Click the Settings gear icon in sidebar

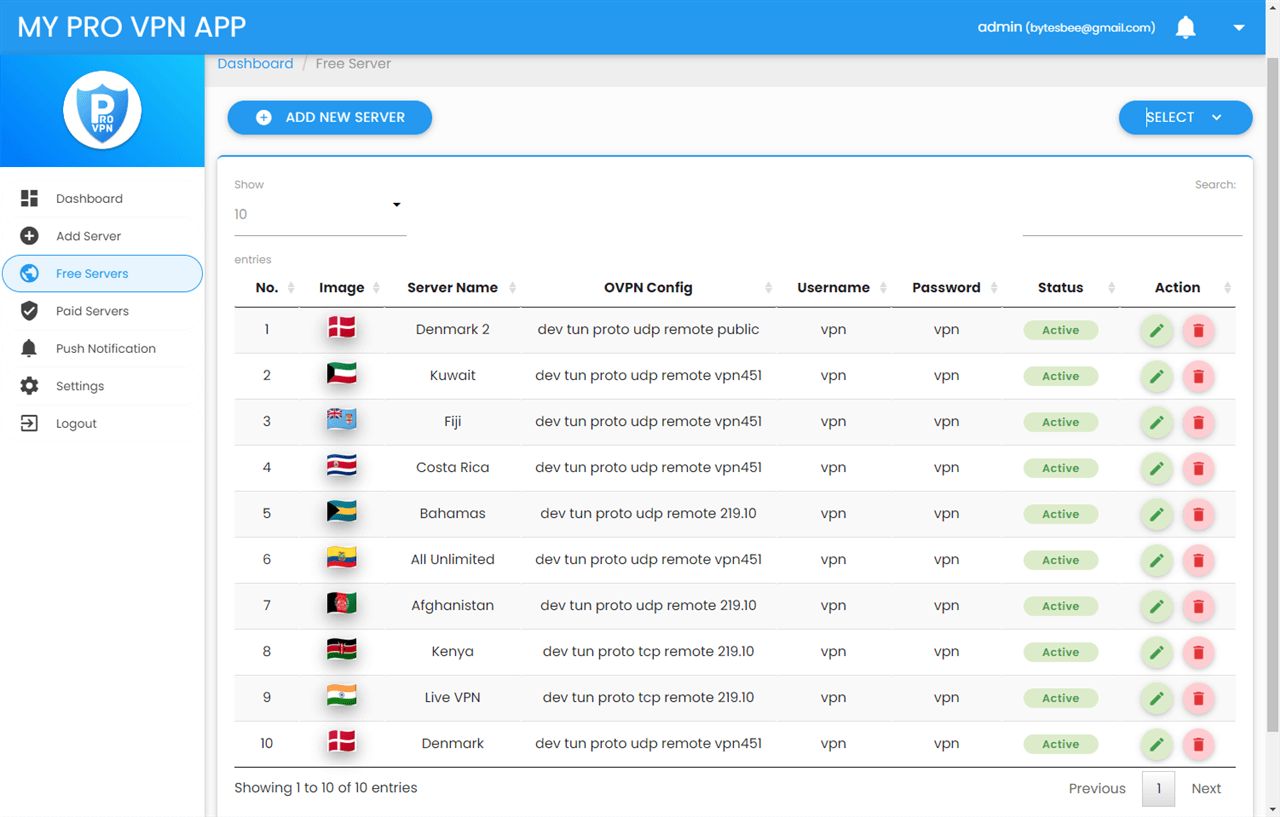click(x=29, y=386)
